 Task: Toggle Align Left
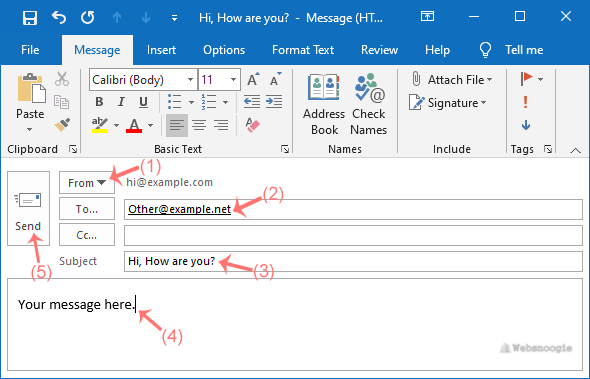pos(177,125)
